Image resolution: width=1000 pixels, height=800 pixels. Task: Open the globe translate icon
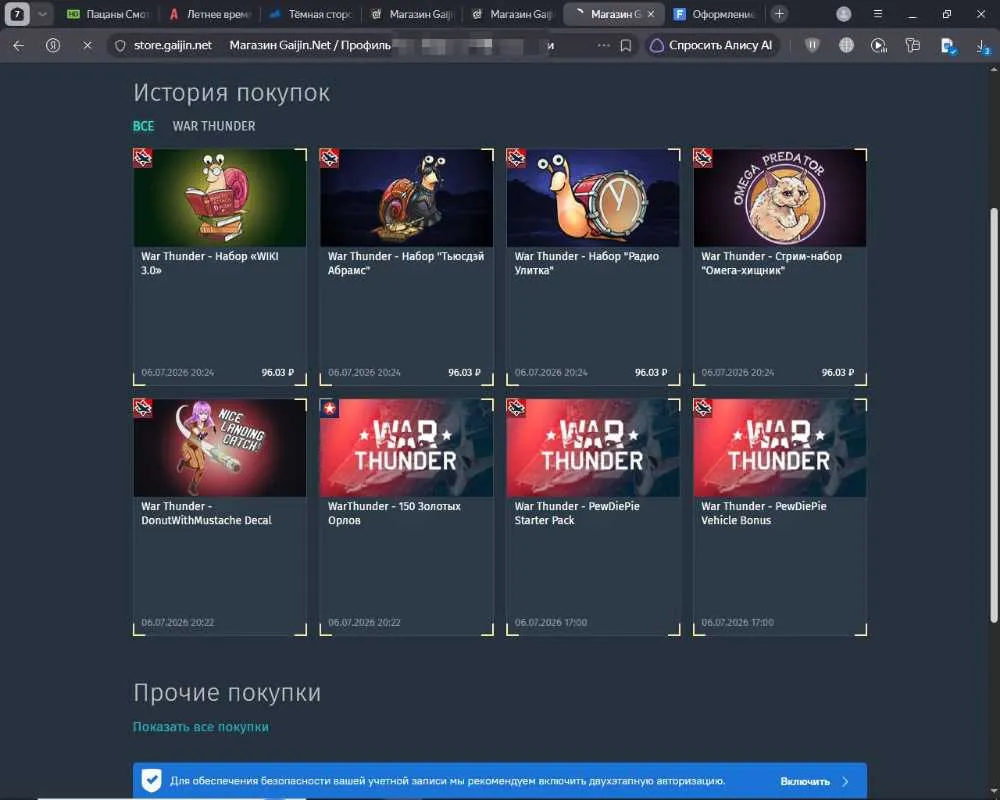point(846,45)
